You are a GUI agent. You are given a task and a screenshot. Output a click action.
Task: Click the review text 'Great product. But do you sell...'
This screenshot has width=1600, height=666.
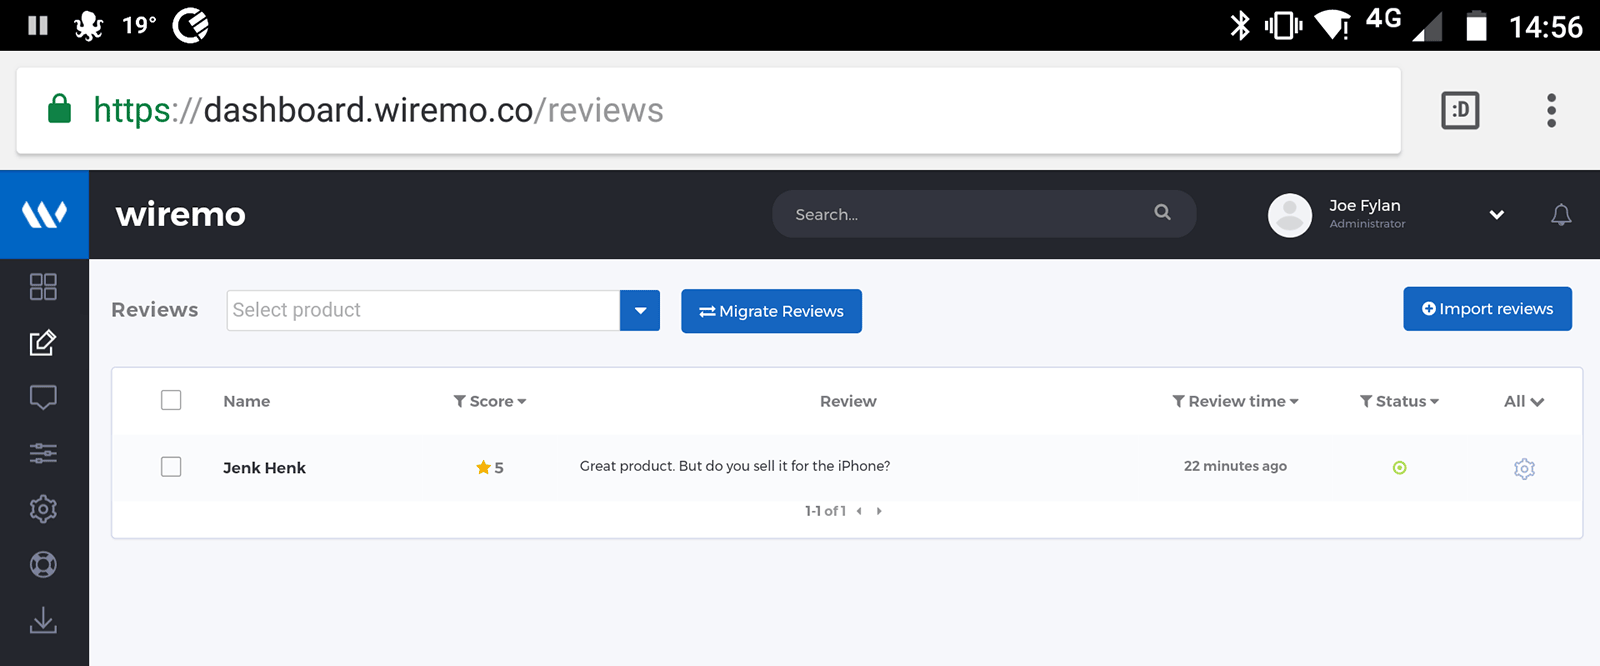pos(735,466)
